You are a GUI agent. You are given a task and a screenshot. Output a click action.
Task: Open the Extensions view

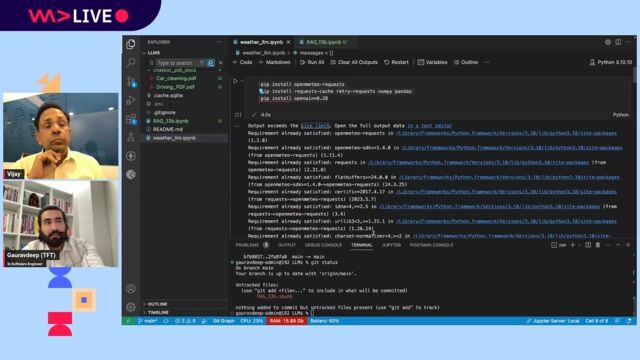[x=131, y=119]
